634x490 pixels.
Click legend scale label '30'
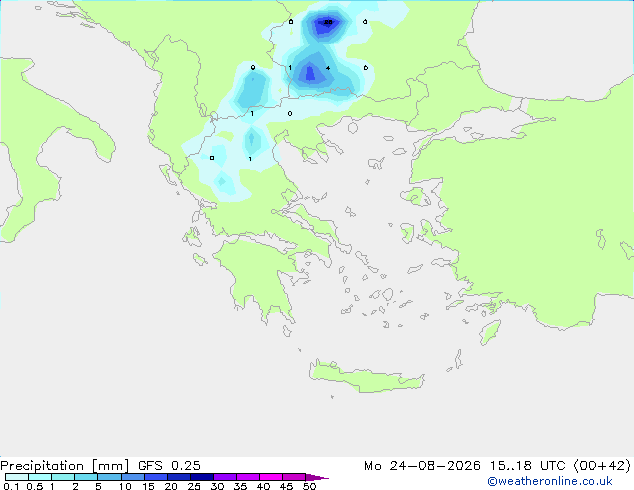(x=217, y=486)
